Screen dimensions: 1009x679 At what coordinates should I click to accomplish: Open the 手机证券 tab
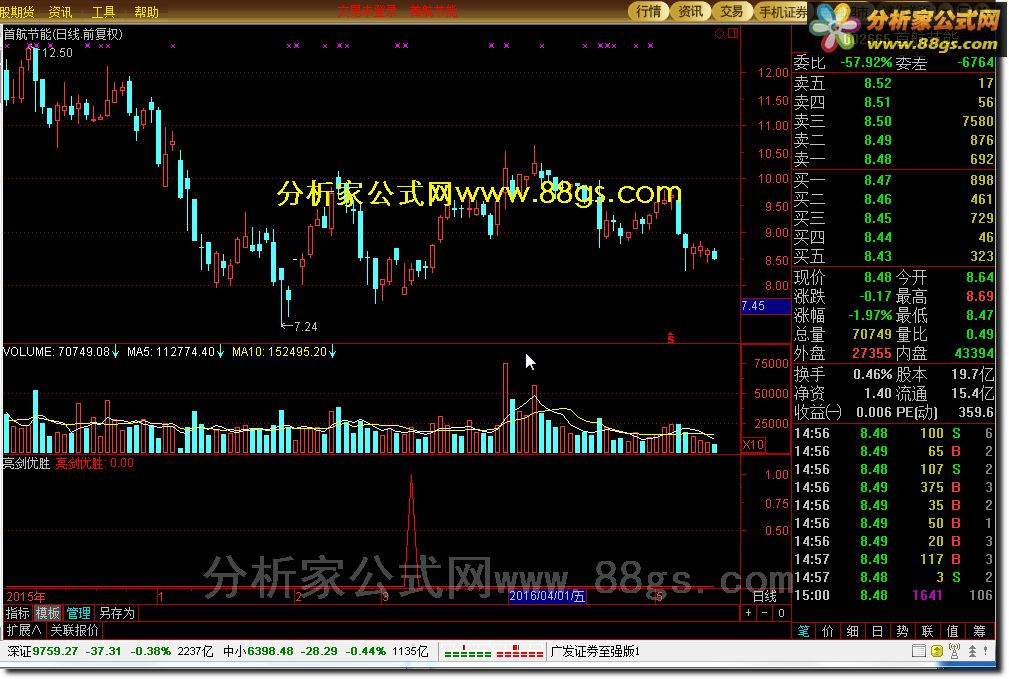click(782, 11)
